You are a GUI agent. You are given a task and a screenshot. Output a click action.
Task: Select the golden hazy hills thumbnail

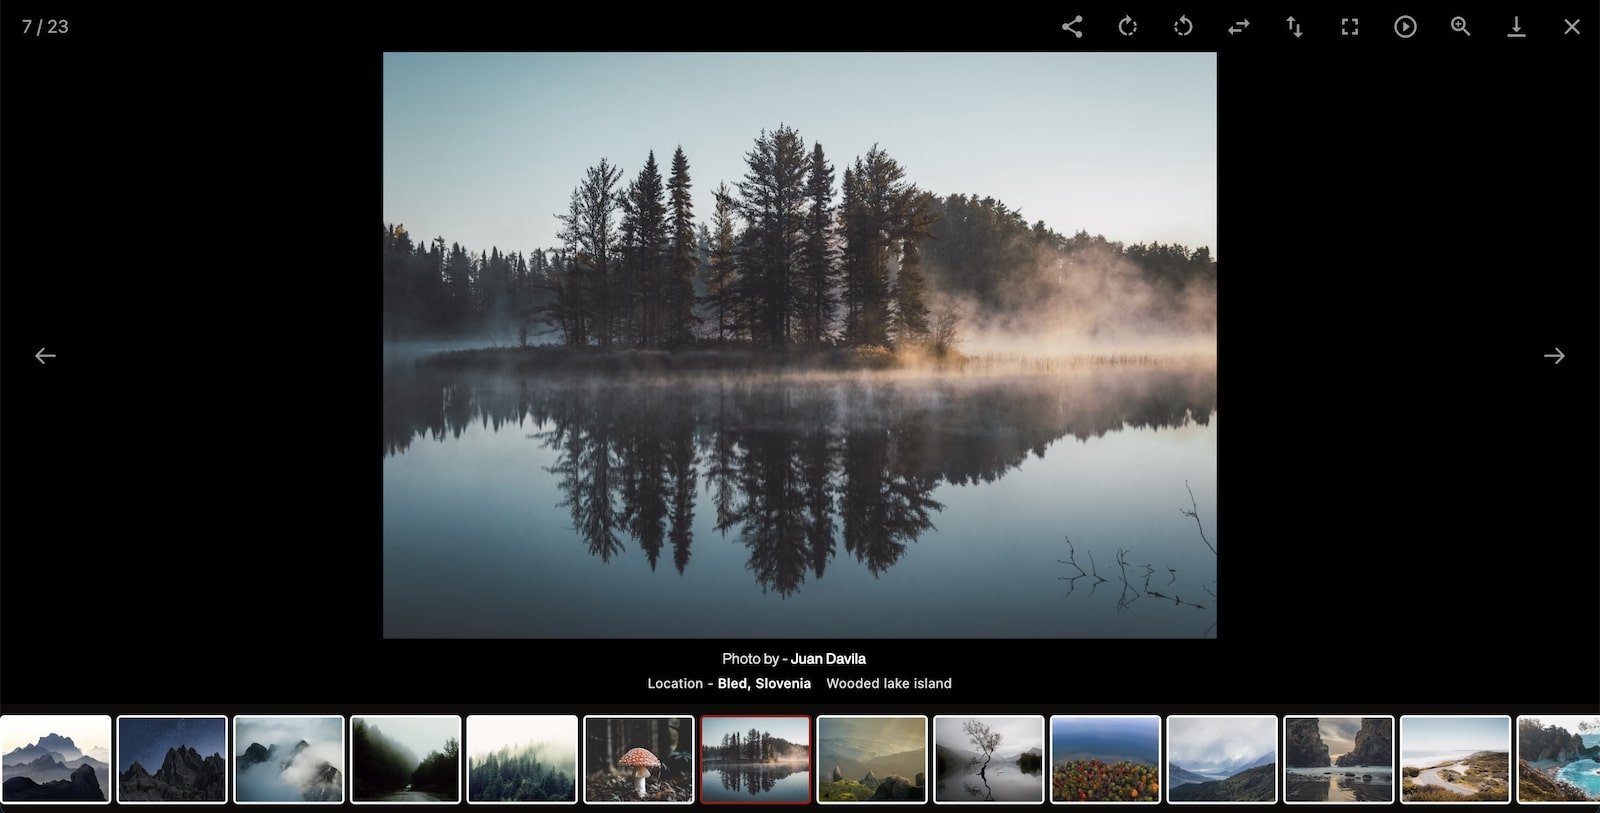(872, 759)
